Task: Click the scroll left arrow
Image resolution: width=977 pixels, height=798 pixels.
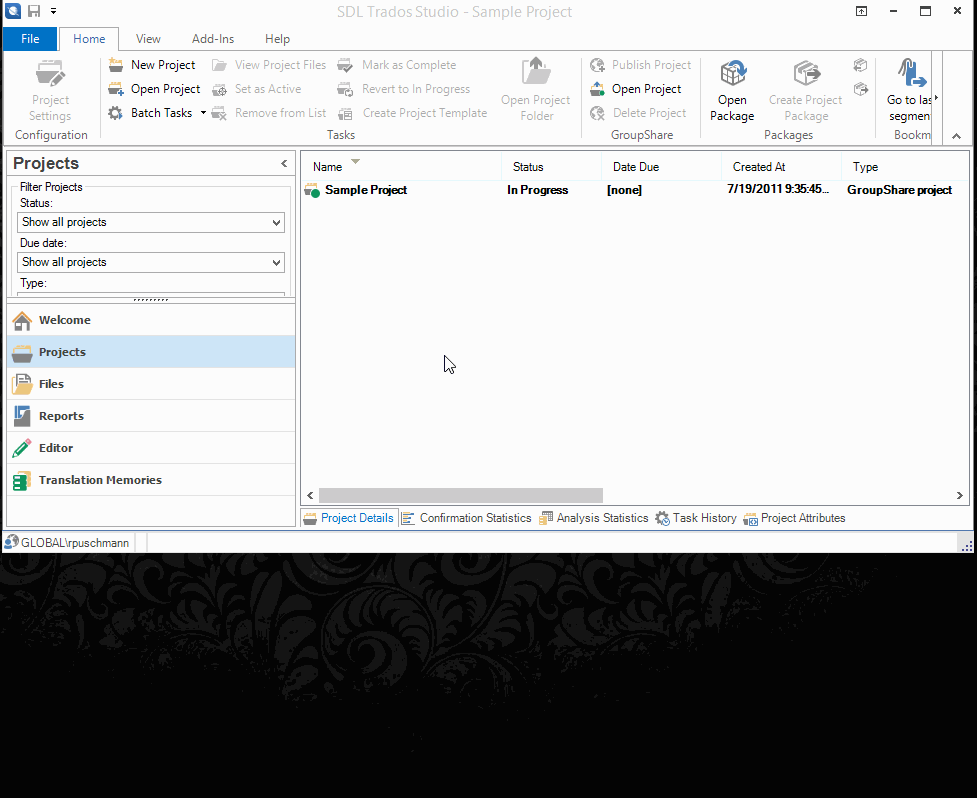Action: click(x=310, y=495)
